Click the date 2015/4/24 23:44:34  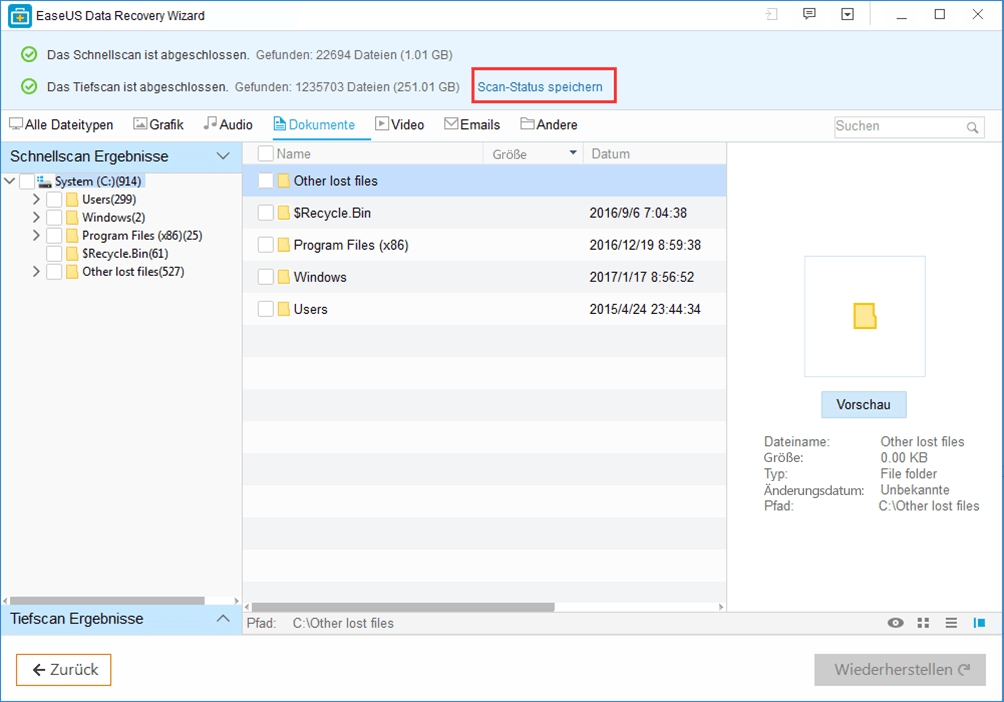(x=645, y=309)
